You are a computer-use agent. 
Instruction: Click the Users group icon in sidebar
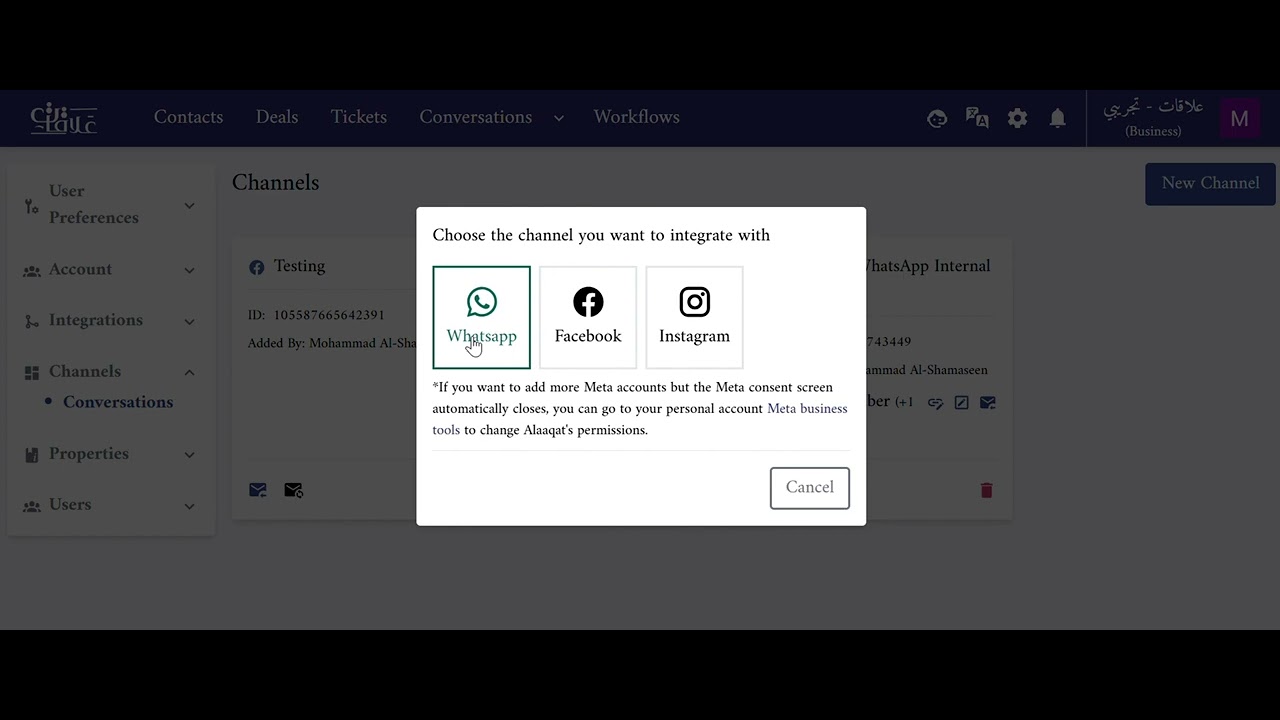[32, 506]
